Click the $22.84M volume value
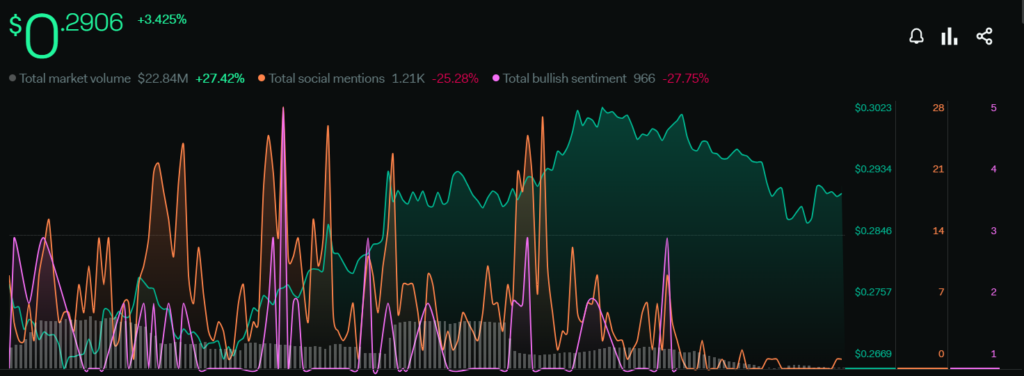The image size is (1024, 376). (x=163, y=78)
